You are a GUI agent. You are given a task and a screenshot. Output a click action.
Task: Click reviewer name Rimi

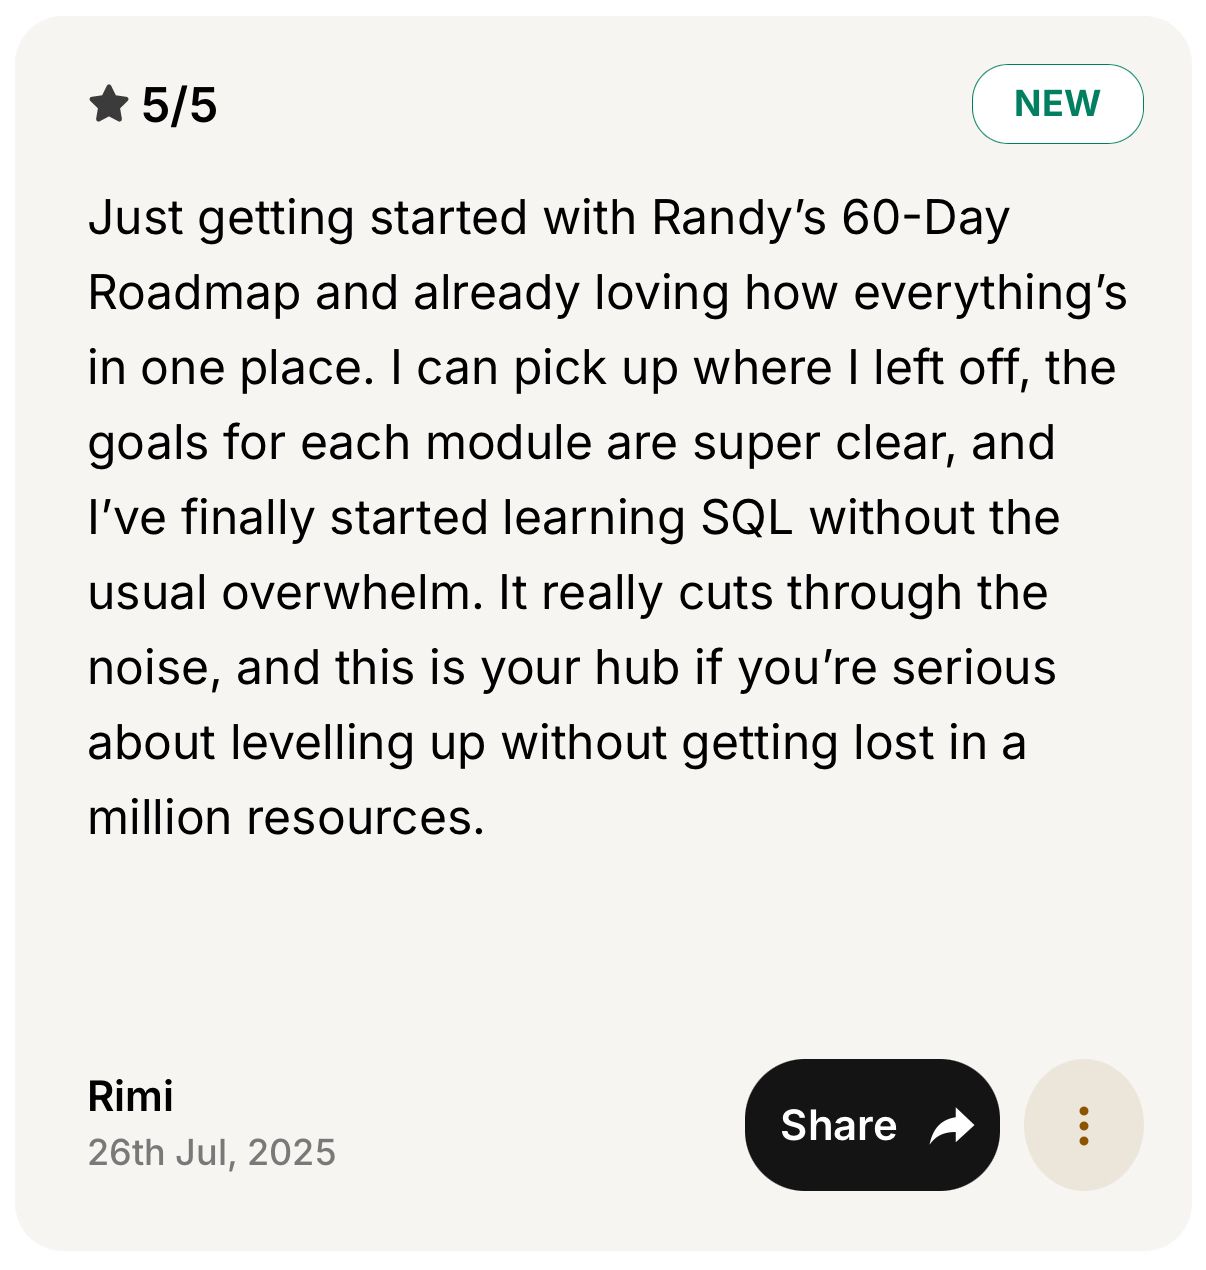(131, 1096)
